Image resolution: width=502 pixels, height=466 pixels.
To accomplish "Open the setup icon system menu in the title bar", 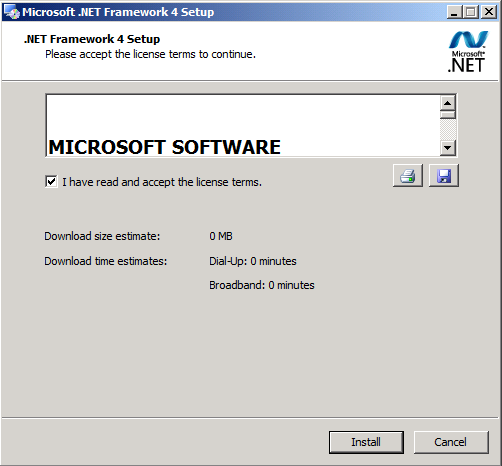I will [x=11, y=12].
